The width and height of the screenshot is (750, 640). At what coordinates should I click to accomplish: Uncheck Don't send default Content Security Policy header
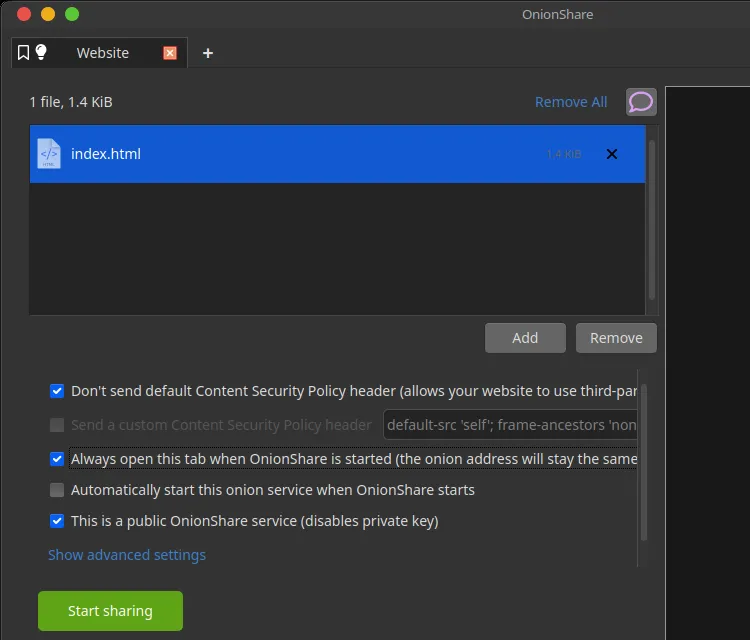[57, 391]
